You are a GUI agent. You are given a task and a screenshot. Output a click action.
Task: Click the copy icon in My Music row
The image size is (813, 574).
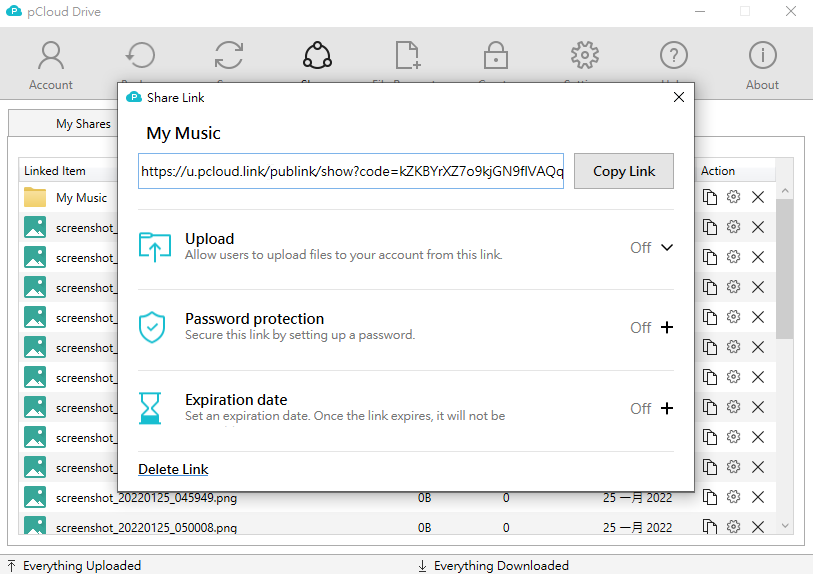[710, 197]
